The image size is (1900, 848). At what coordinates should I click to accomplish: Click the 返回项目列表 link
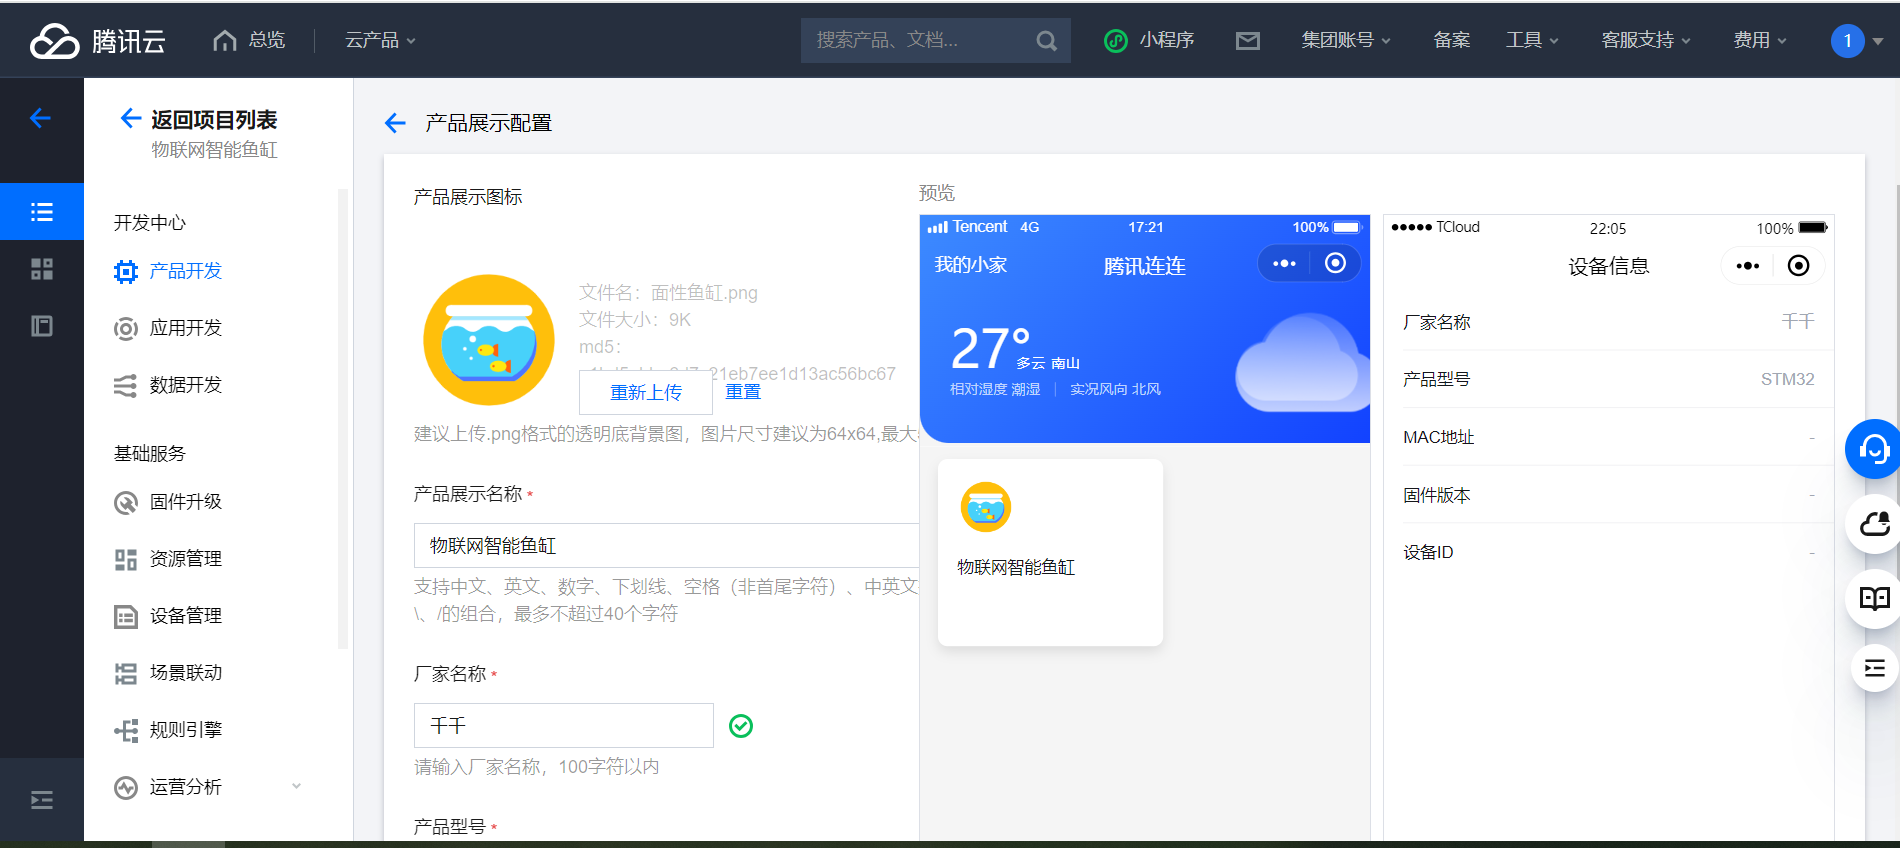pyautogui.click(x=213, y=120)
